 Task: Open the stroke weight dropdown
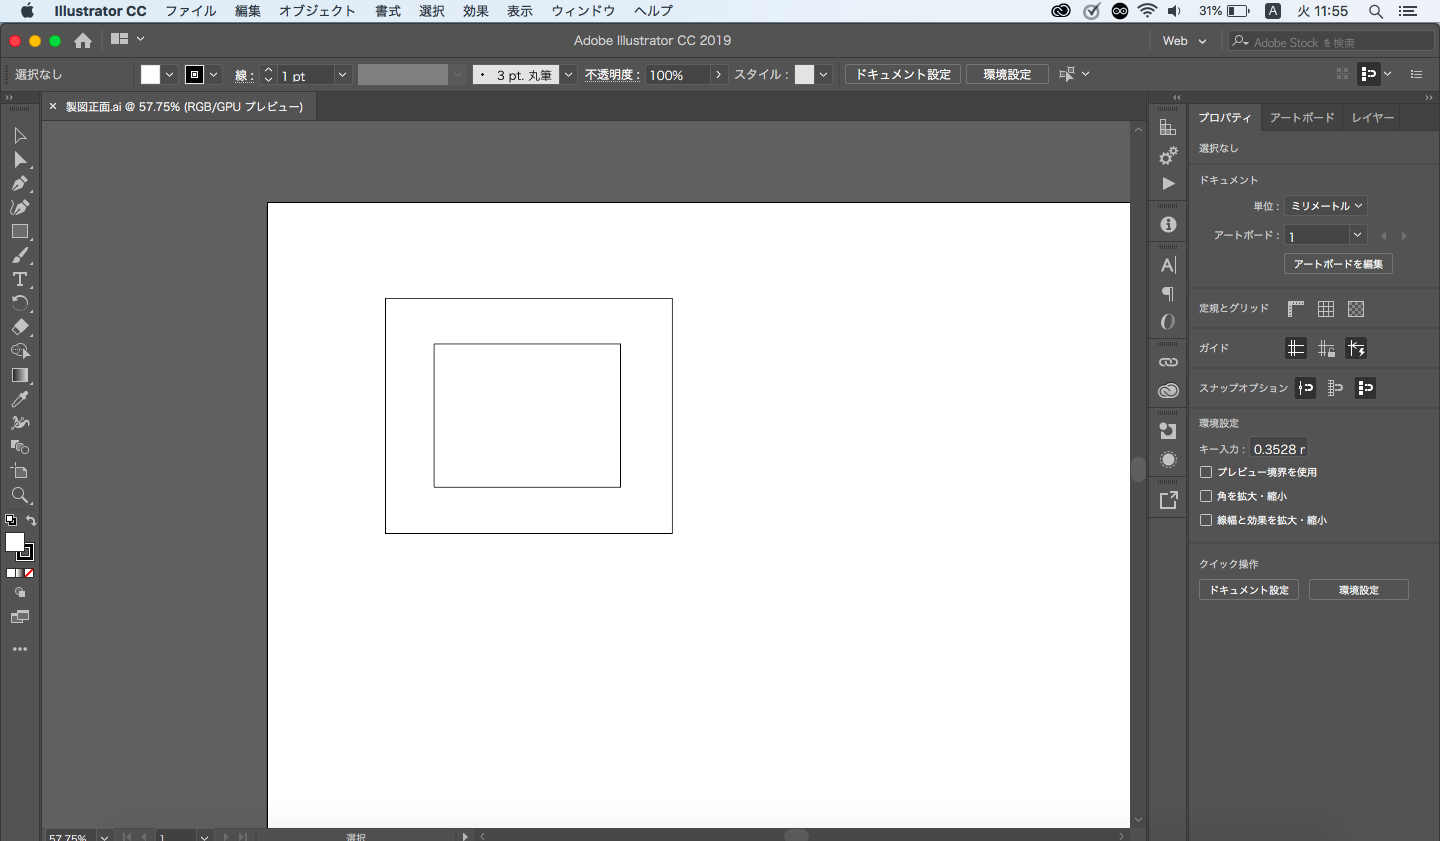click(x=342, y=75)
